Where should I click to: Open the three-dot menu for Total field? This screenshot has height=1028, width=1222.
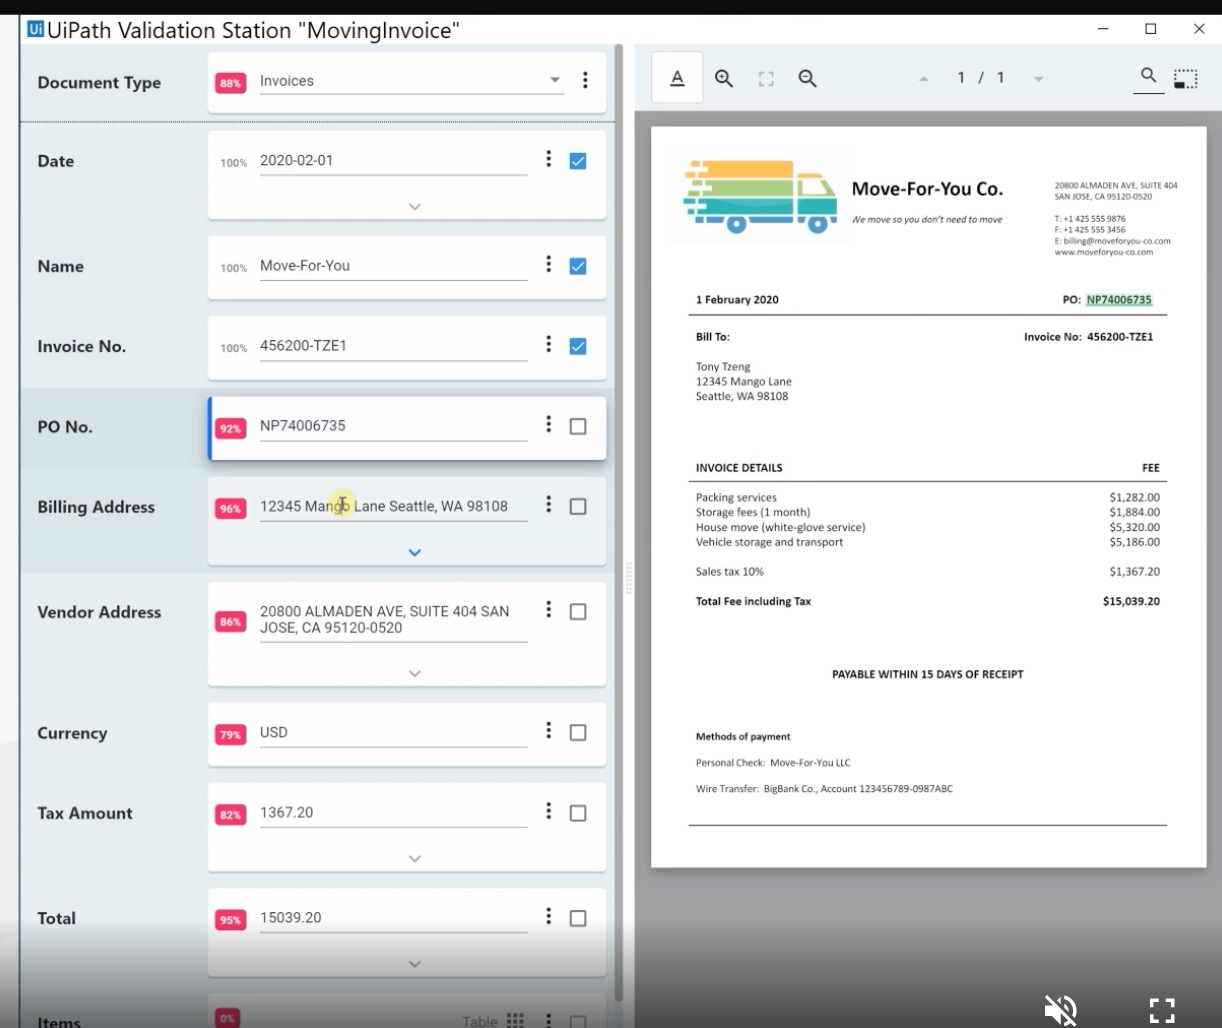tap(548, 916)
